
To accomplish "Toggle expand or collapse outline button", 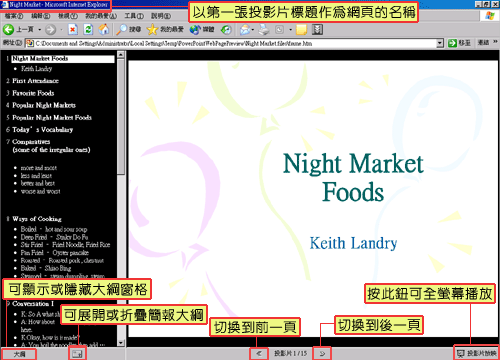I will click(x=77, y=354).
